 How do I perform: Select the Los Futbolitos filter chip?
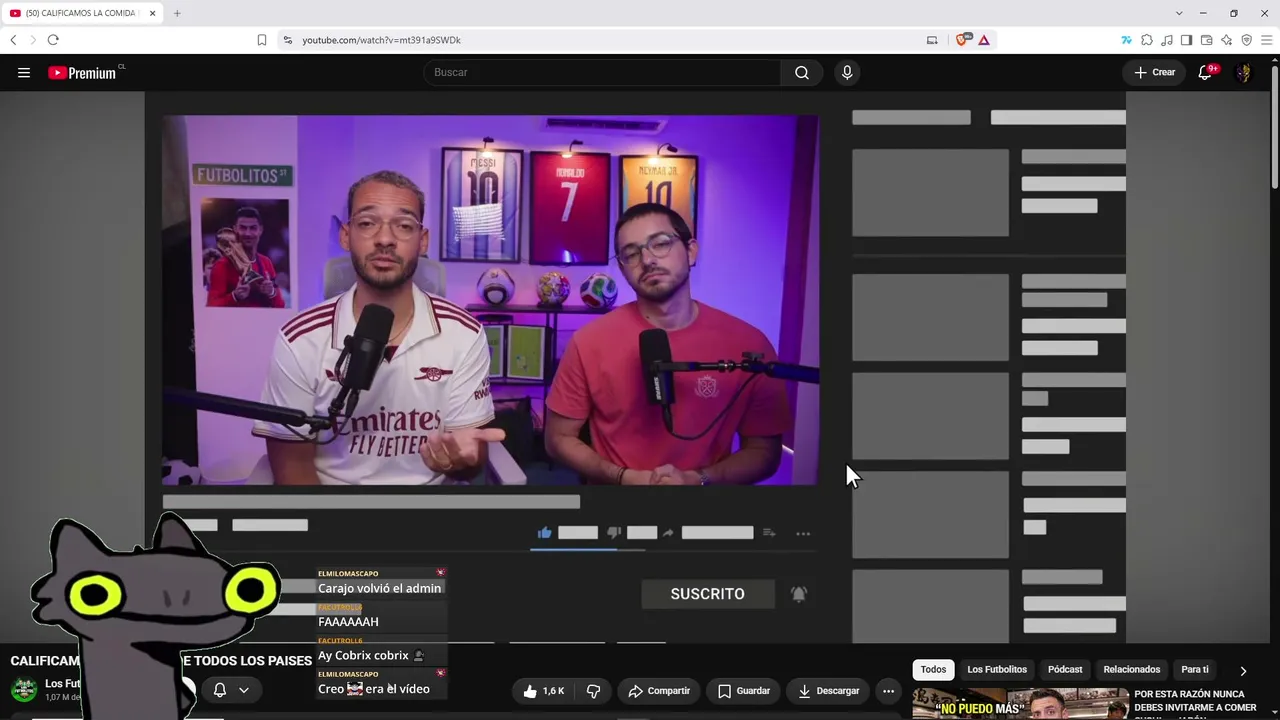[x=997, y=670]
